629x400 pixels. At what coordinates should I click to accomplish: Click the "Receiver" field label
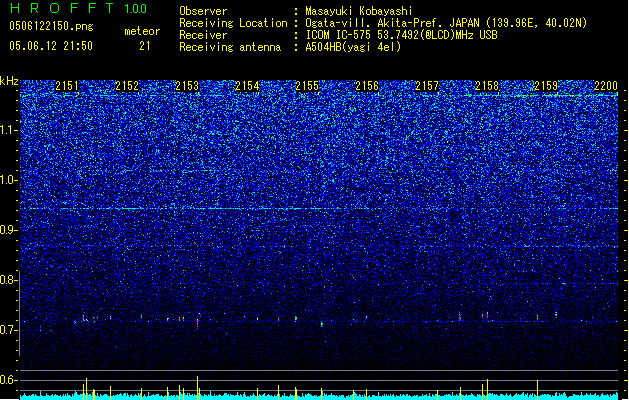coord(203,35)
